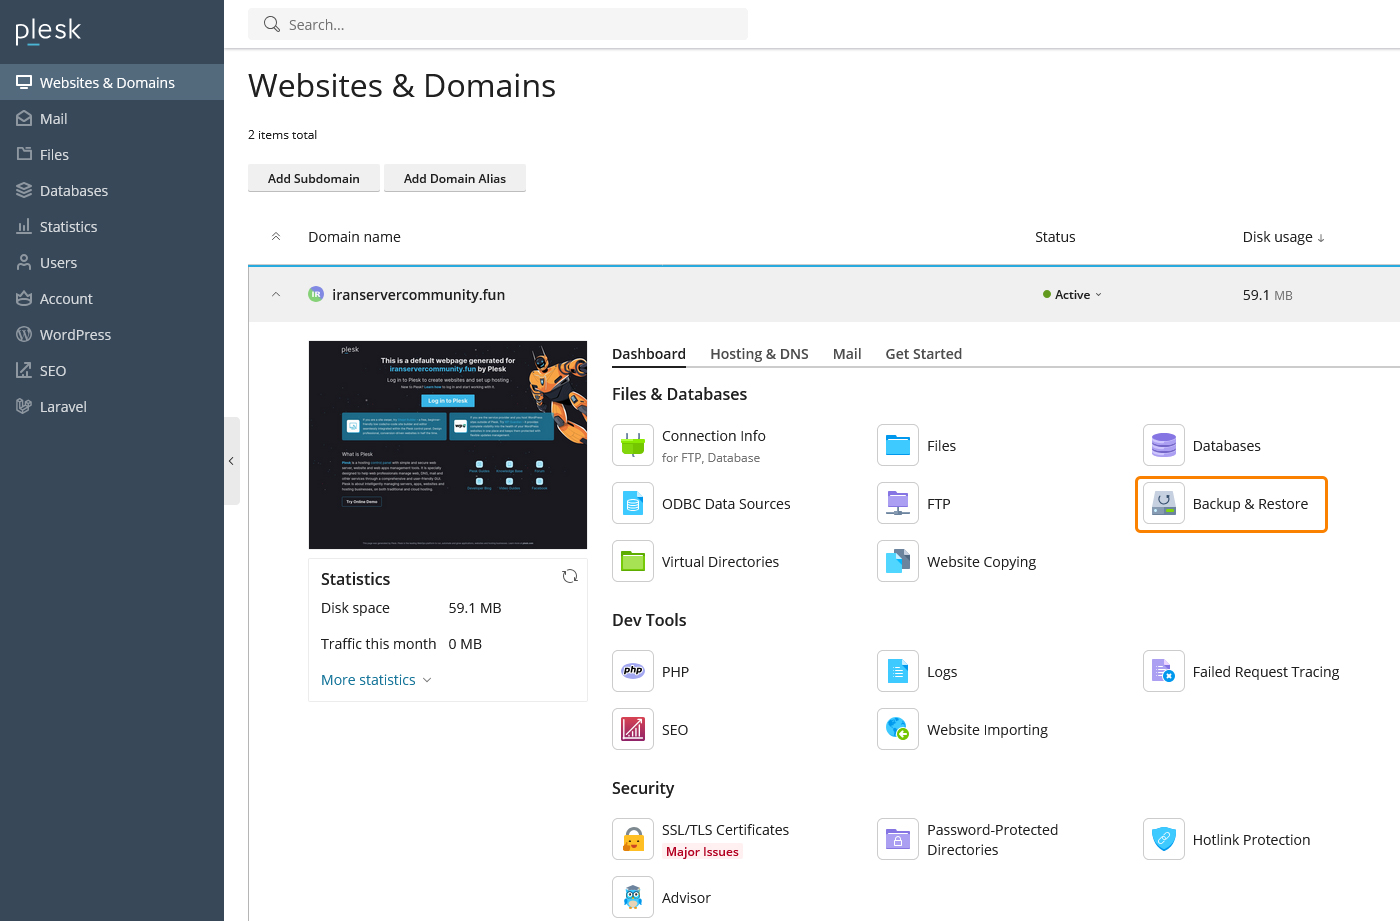Refresh statistics using the reload icon
Screen dimensions: 1400x921
(x=570, y=576)
